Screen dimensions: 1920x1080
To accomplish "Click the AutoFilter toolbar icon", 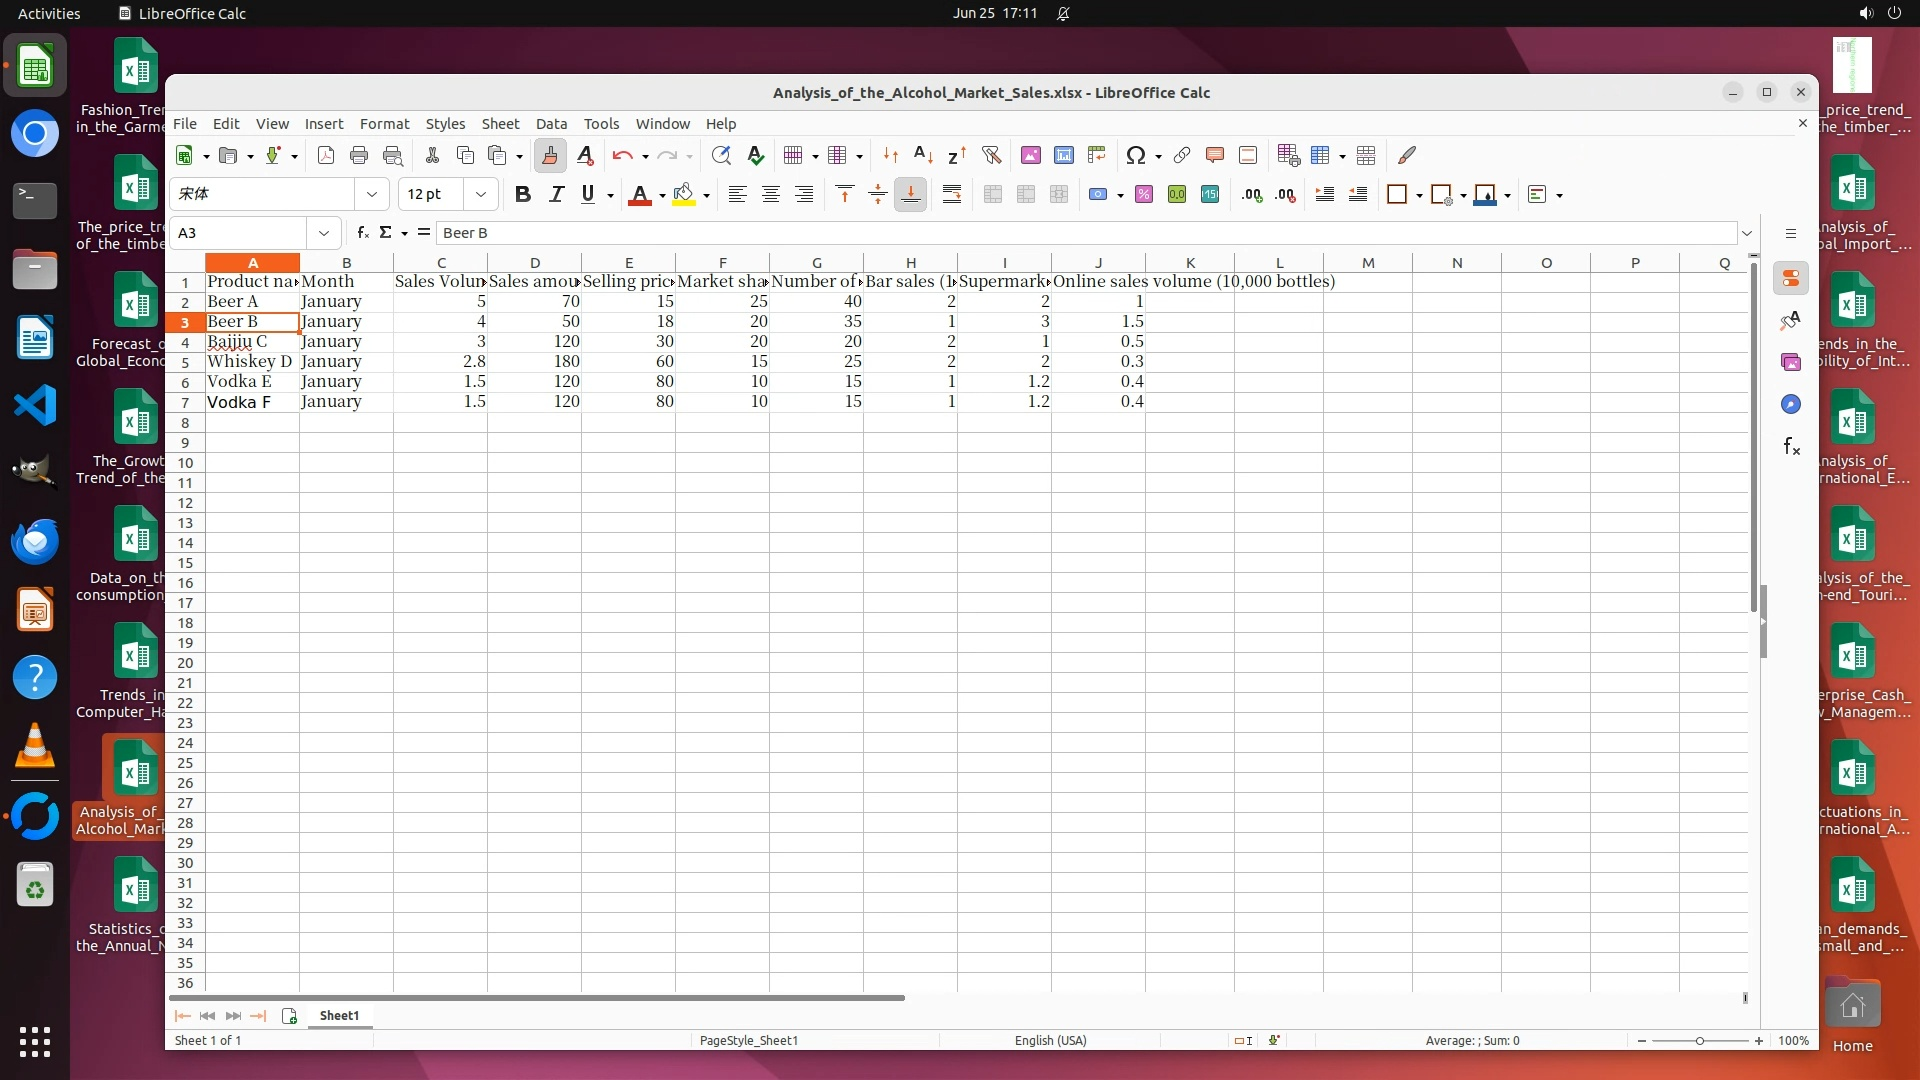I will click(991, 155).
